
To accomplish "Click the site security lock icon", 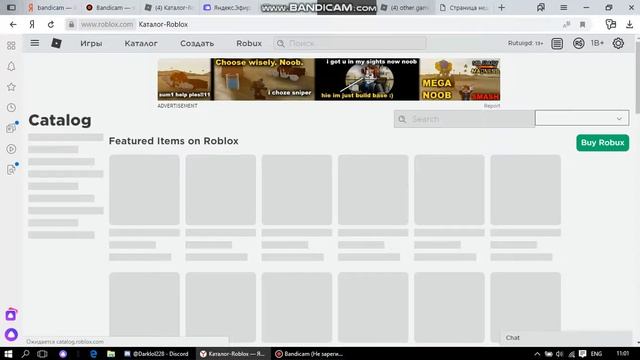I will click(x=71, y=24).
